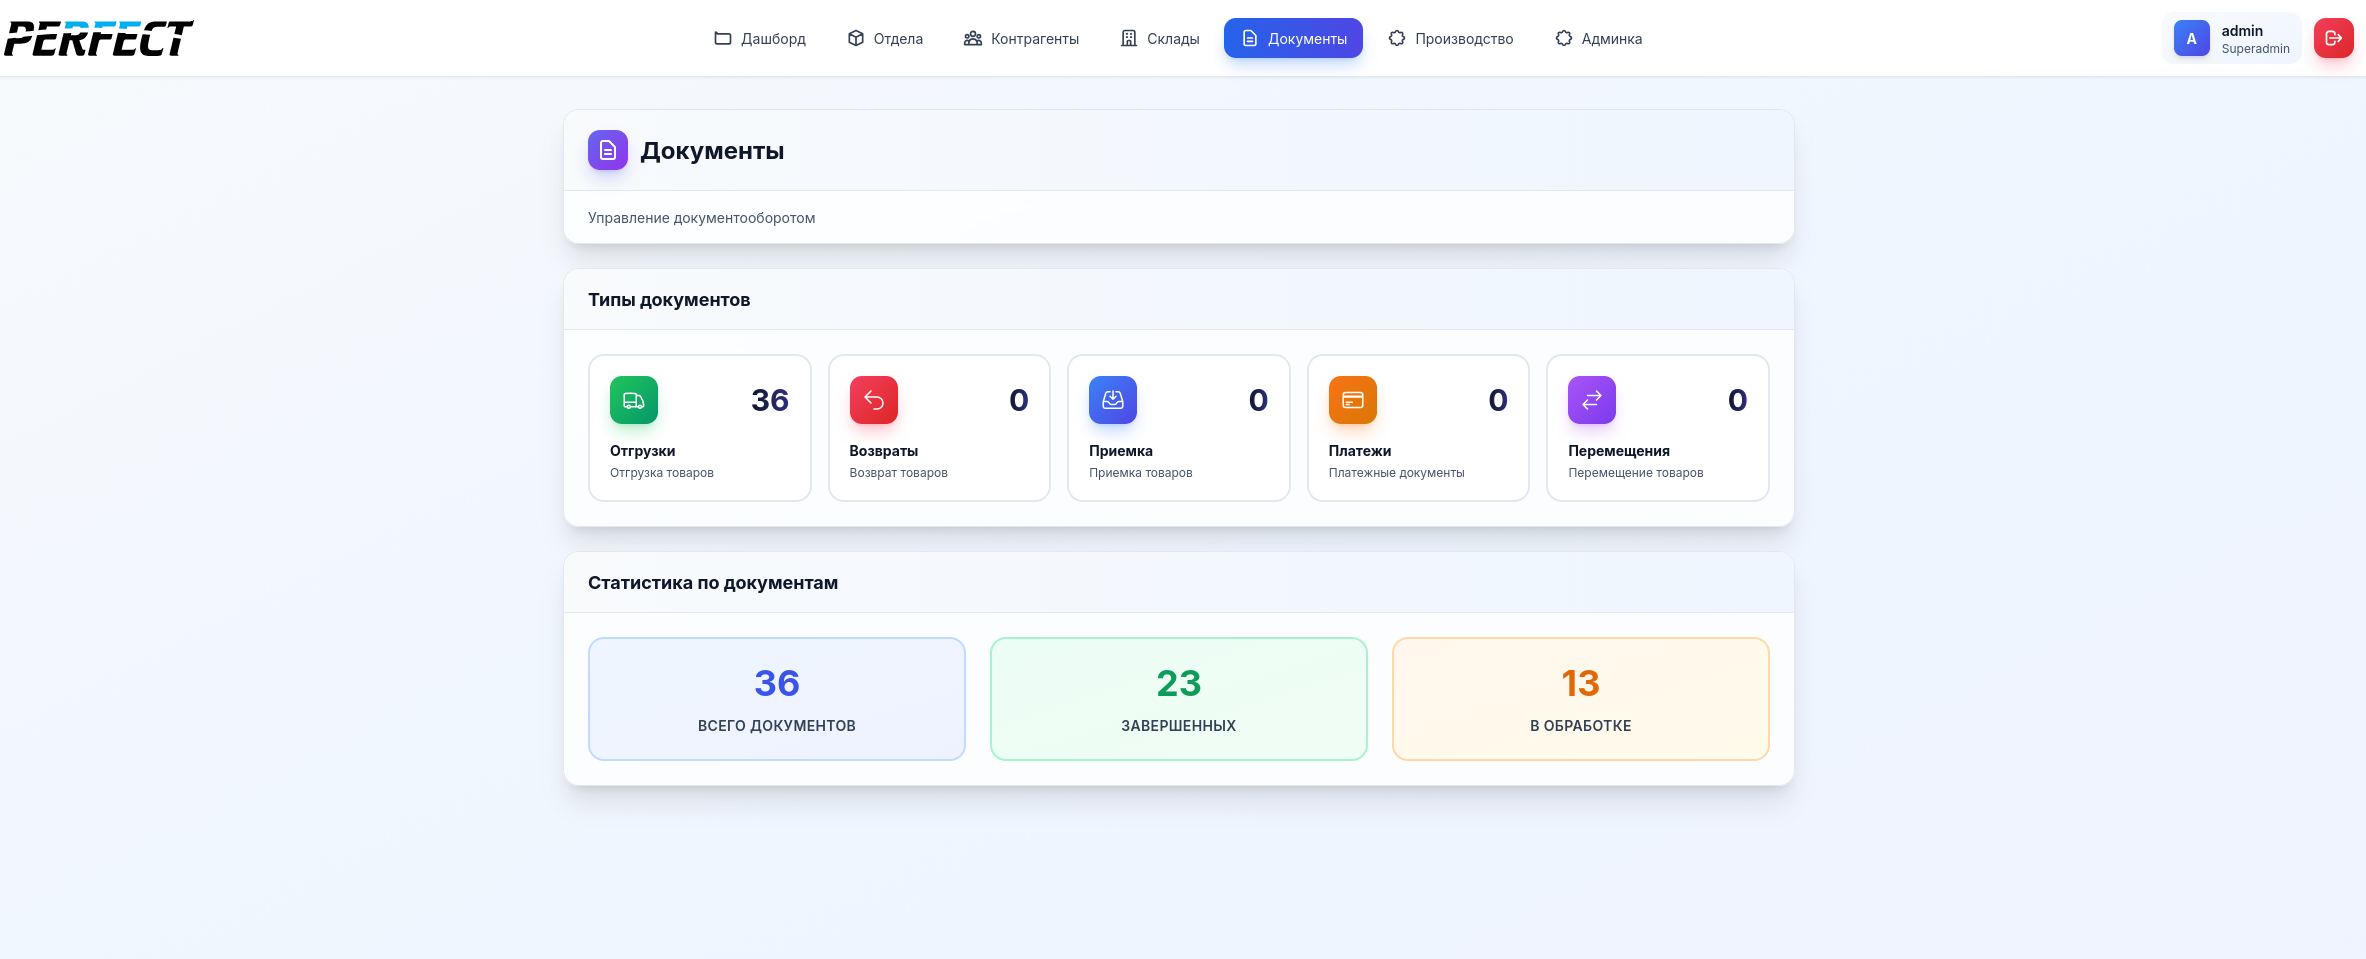Image resolution: width=2366 pixels, height=959 pixels.
Task: Navigate to the Производство section
Action: tap(1451, 38)
